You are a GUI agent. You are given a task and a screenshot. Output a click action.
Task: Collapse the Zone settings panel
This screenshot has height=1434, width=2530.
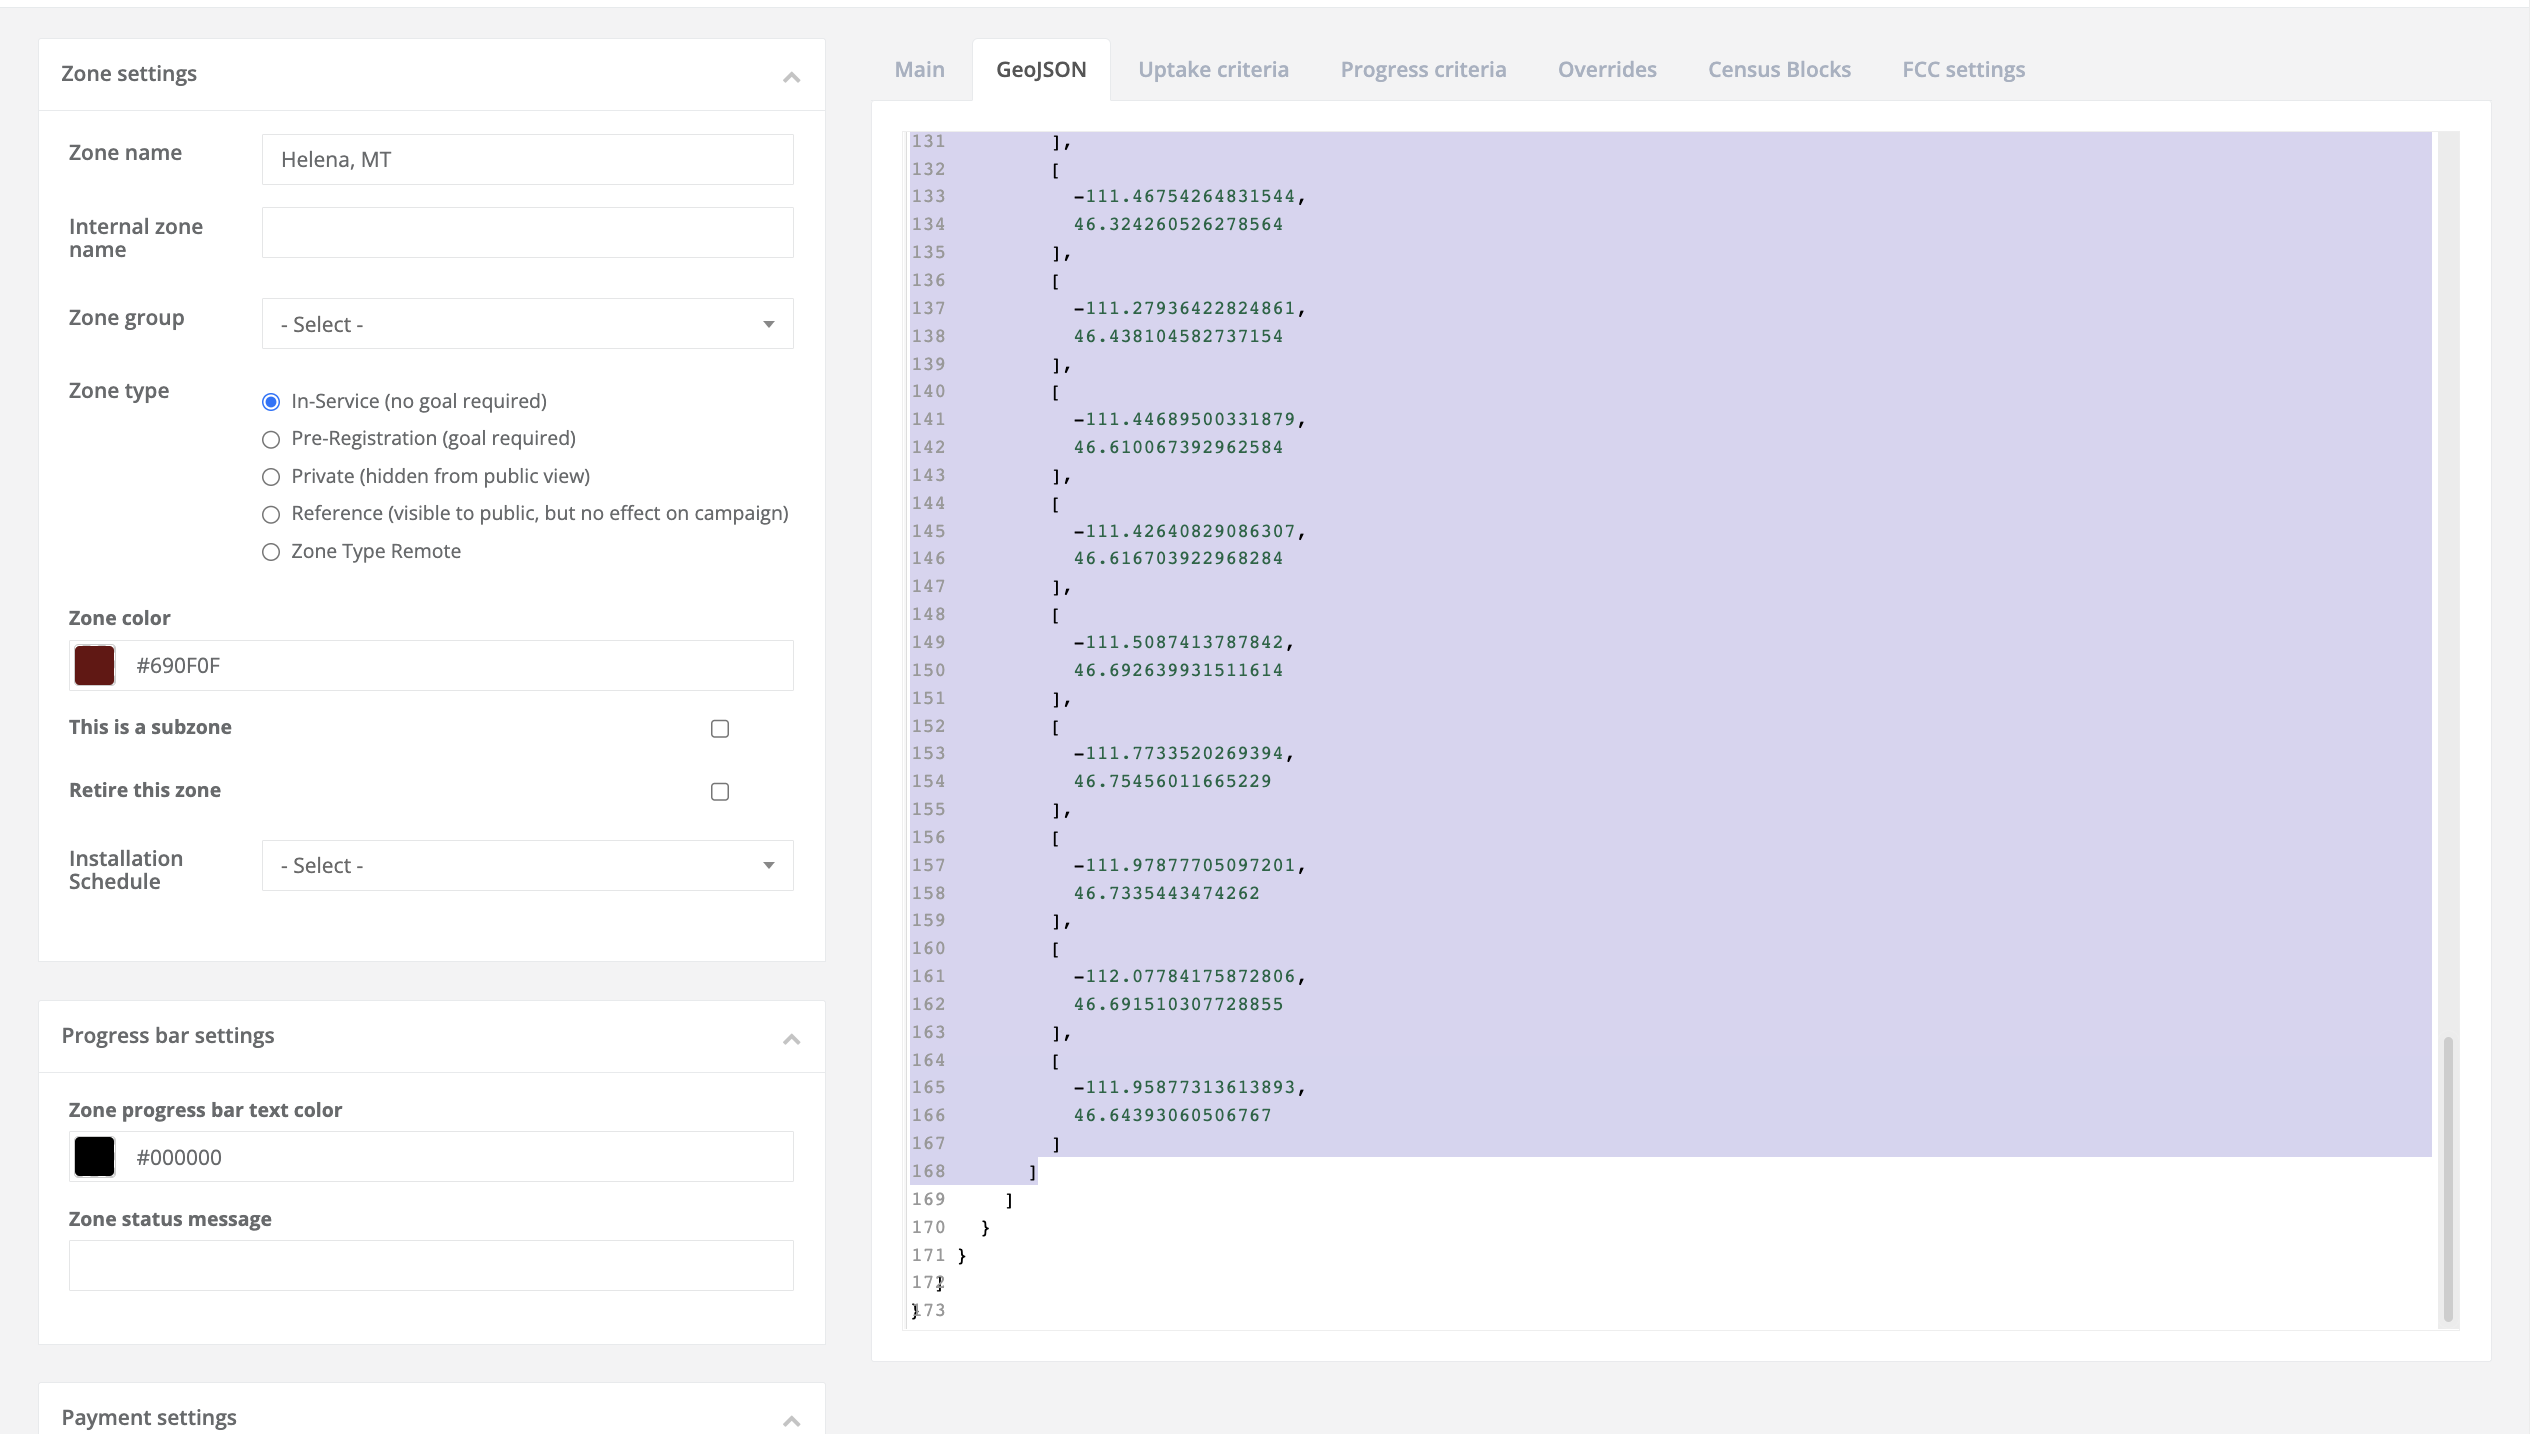(x=791, y=75)
